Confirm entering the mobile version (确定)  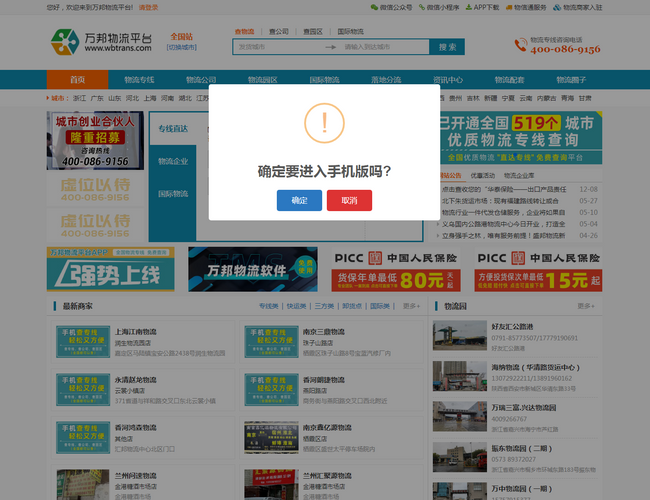[299, 200]
